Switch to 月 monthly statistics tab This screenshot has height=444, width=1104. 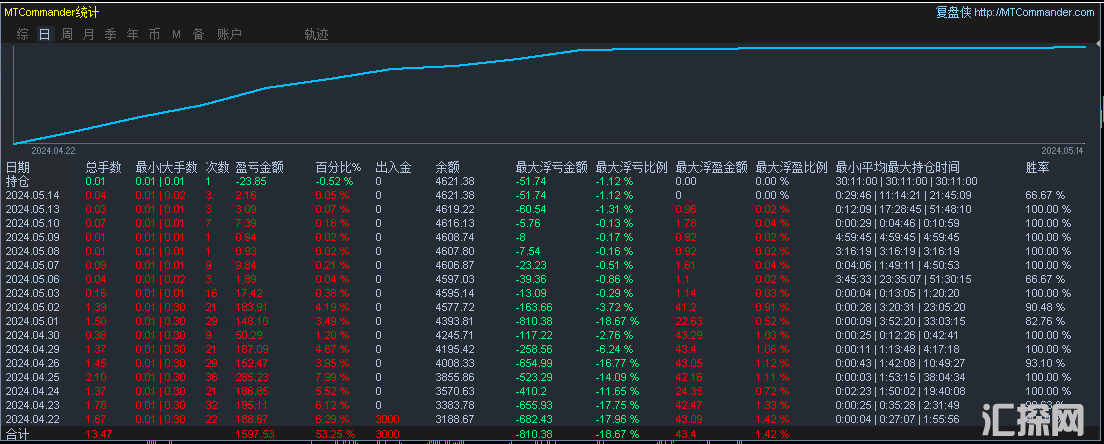click(x=88, y=34)
